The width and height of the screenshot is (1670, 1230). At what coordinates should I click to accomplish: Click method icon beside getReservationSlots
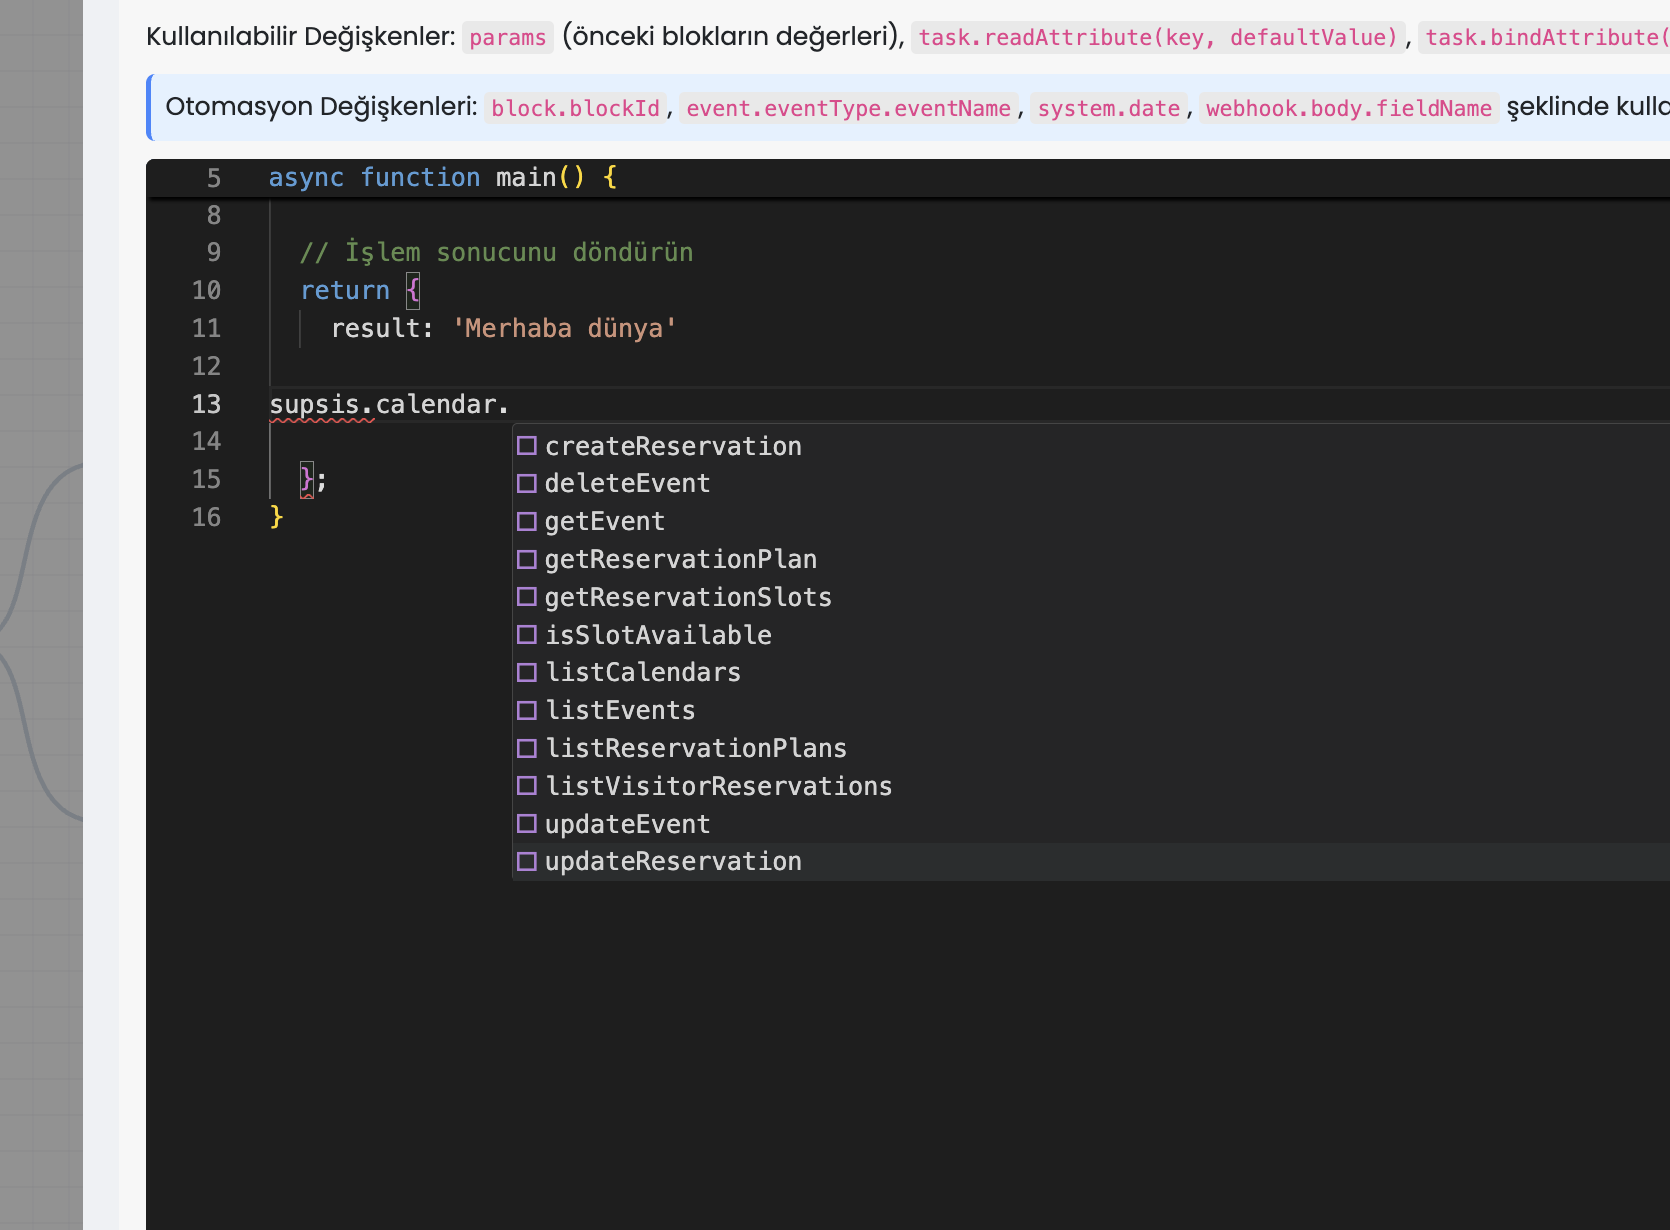point(527,597)
